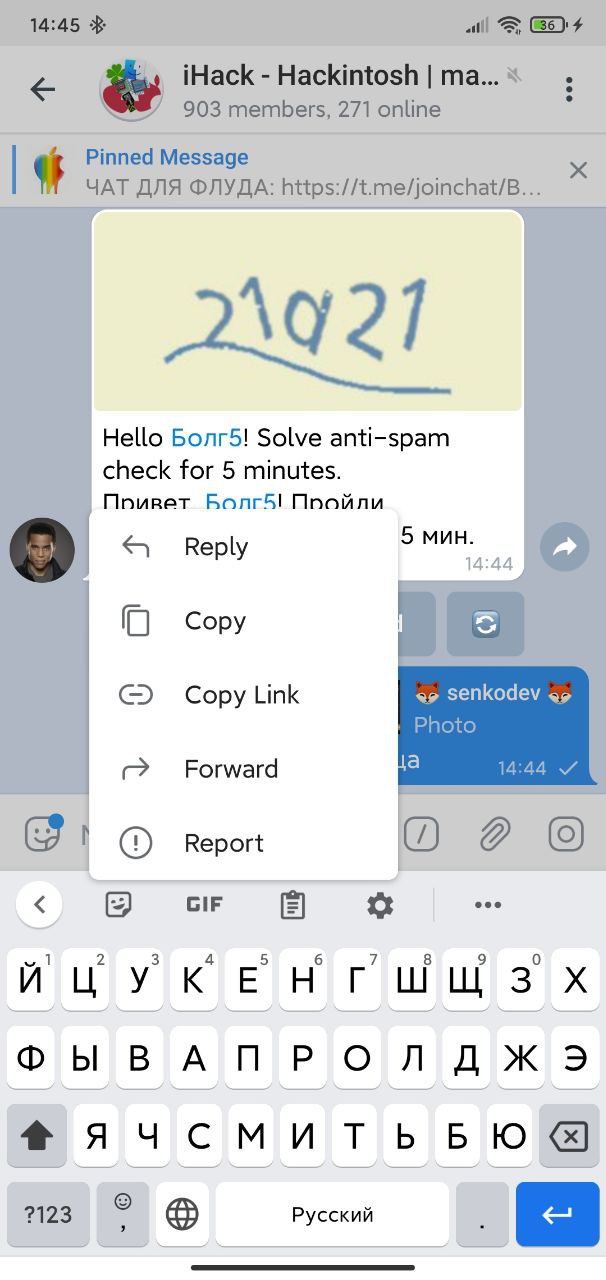Dismiss the pinned message bar
The image size is (606, 1280).
click(x=578, y=170)
